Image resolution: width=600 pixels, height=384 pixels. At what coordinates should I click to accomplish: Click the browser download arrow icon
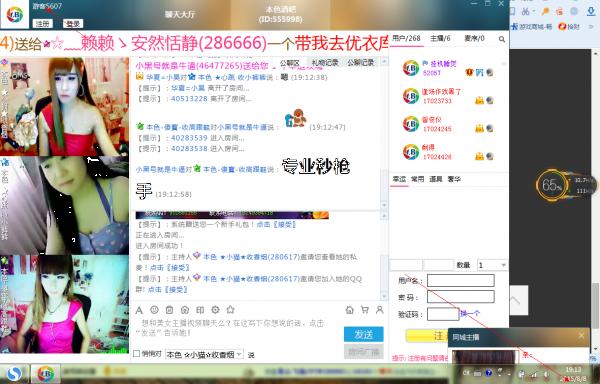[591, 11]
